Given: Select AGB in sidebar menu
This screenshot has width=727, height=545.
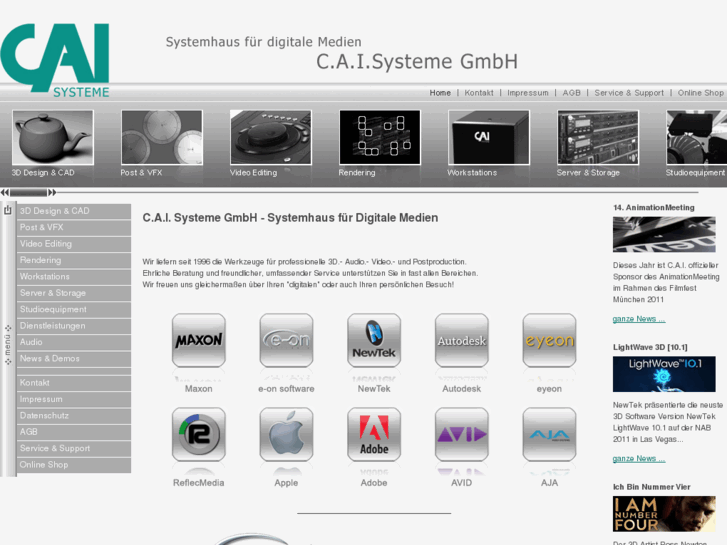Looking at the screenshot, I should (x=74, y=432).
